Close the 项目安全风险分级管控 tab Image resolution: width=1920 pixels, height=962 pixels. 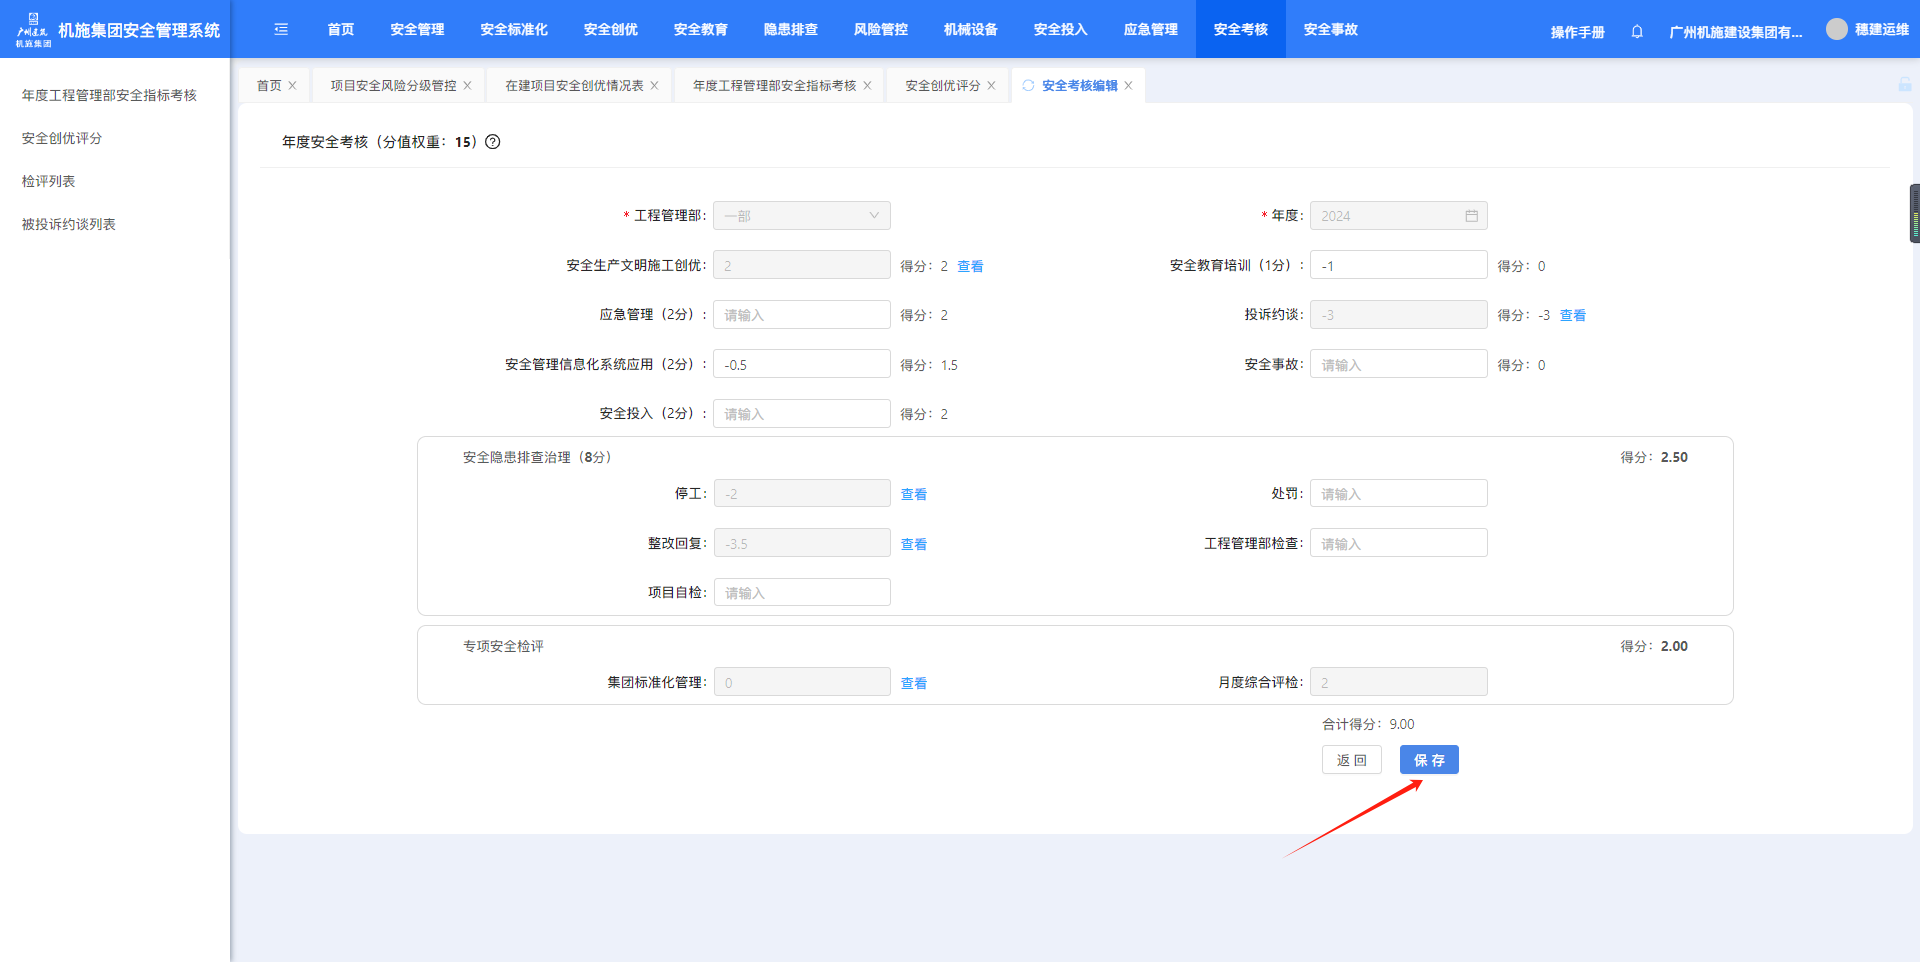pos(467,86)
